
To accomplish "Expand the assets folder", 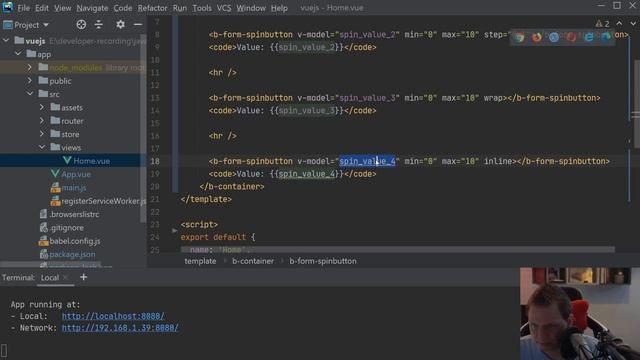I will (x=42, y=107).
